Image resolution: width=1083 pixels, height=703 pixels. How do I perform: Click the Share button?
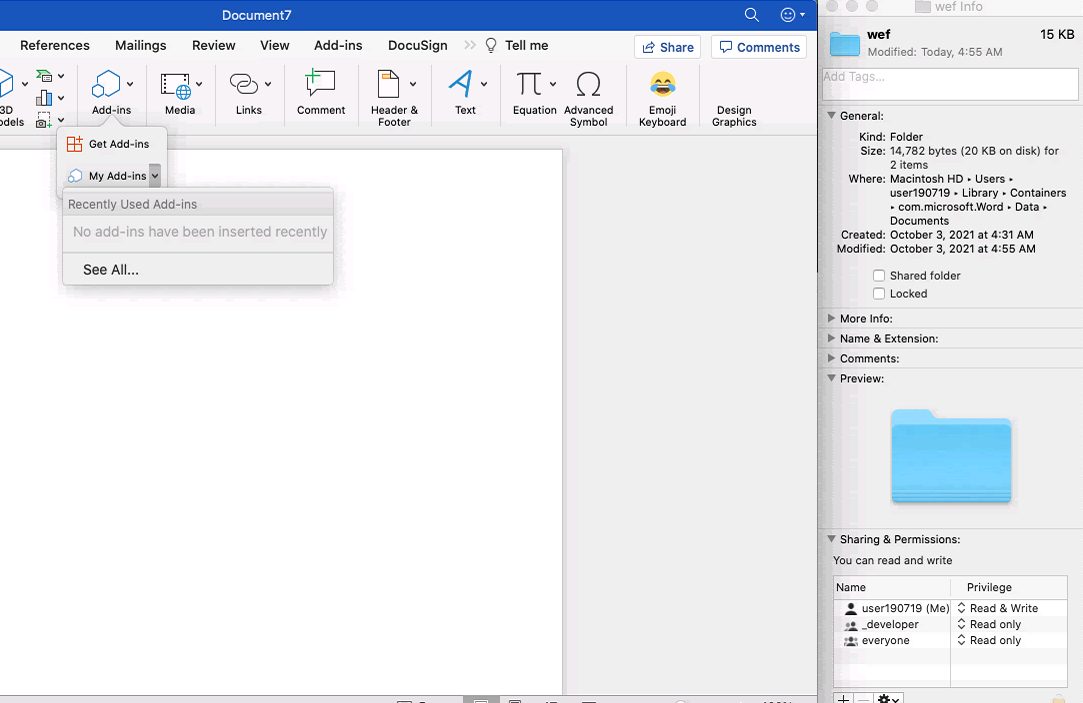(x=667, y=46)
